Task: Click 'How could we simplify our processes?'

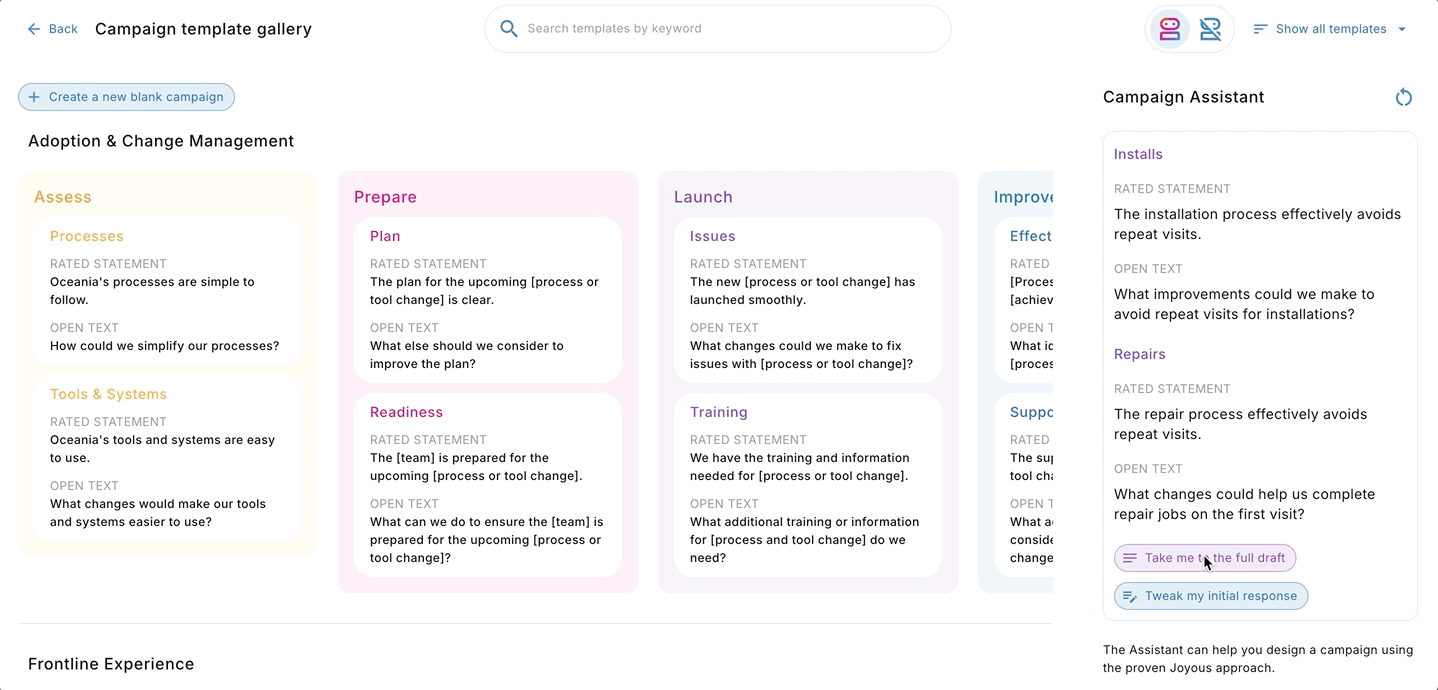Action: click(x=165, y=346)
